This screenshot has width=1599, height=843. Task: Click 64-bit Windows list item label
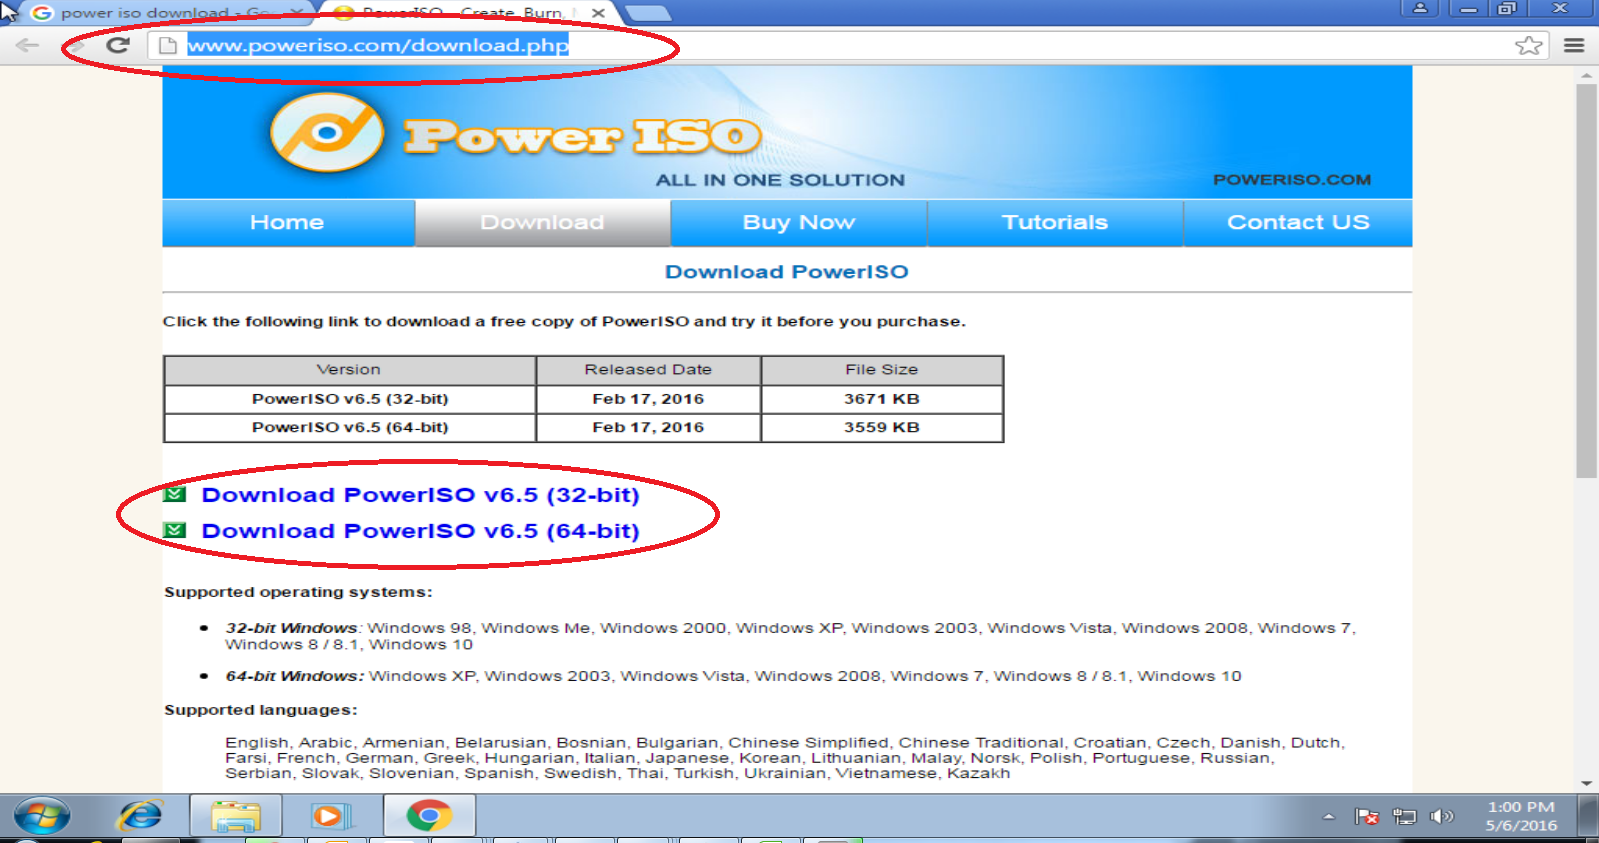pos(295,676)
